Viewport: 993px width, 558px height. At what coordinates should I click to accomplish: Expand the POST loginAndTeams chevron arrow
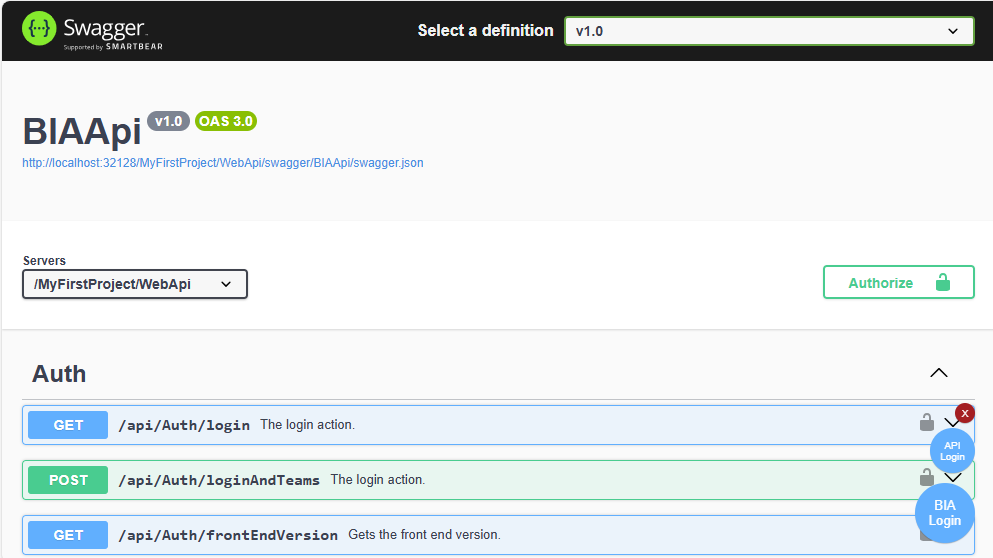point(953,478)
